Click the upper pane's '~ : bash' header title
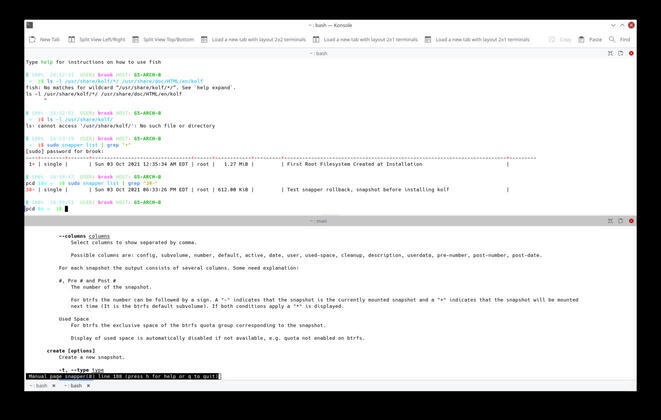Viewport: 661px width, 420px height. (319, 54)
